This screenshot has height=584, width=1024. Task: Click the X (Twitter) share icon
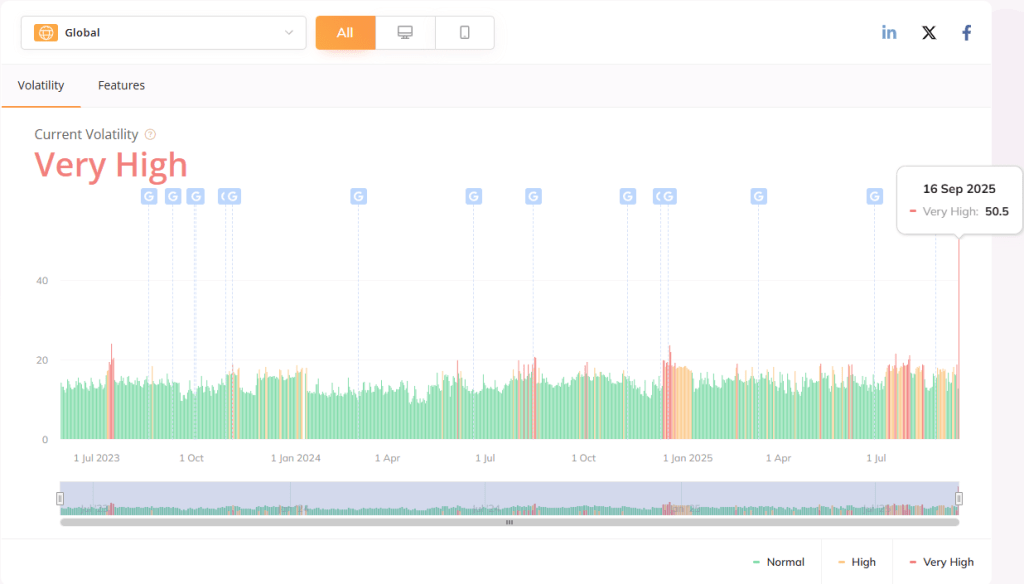tap(929, 32)
